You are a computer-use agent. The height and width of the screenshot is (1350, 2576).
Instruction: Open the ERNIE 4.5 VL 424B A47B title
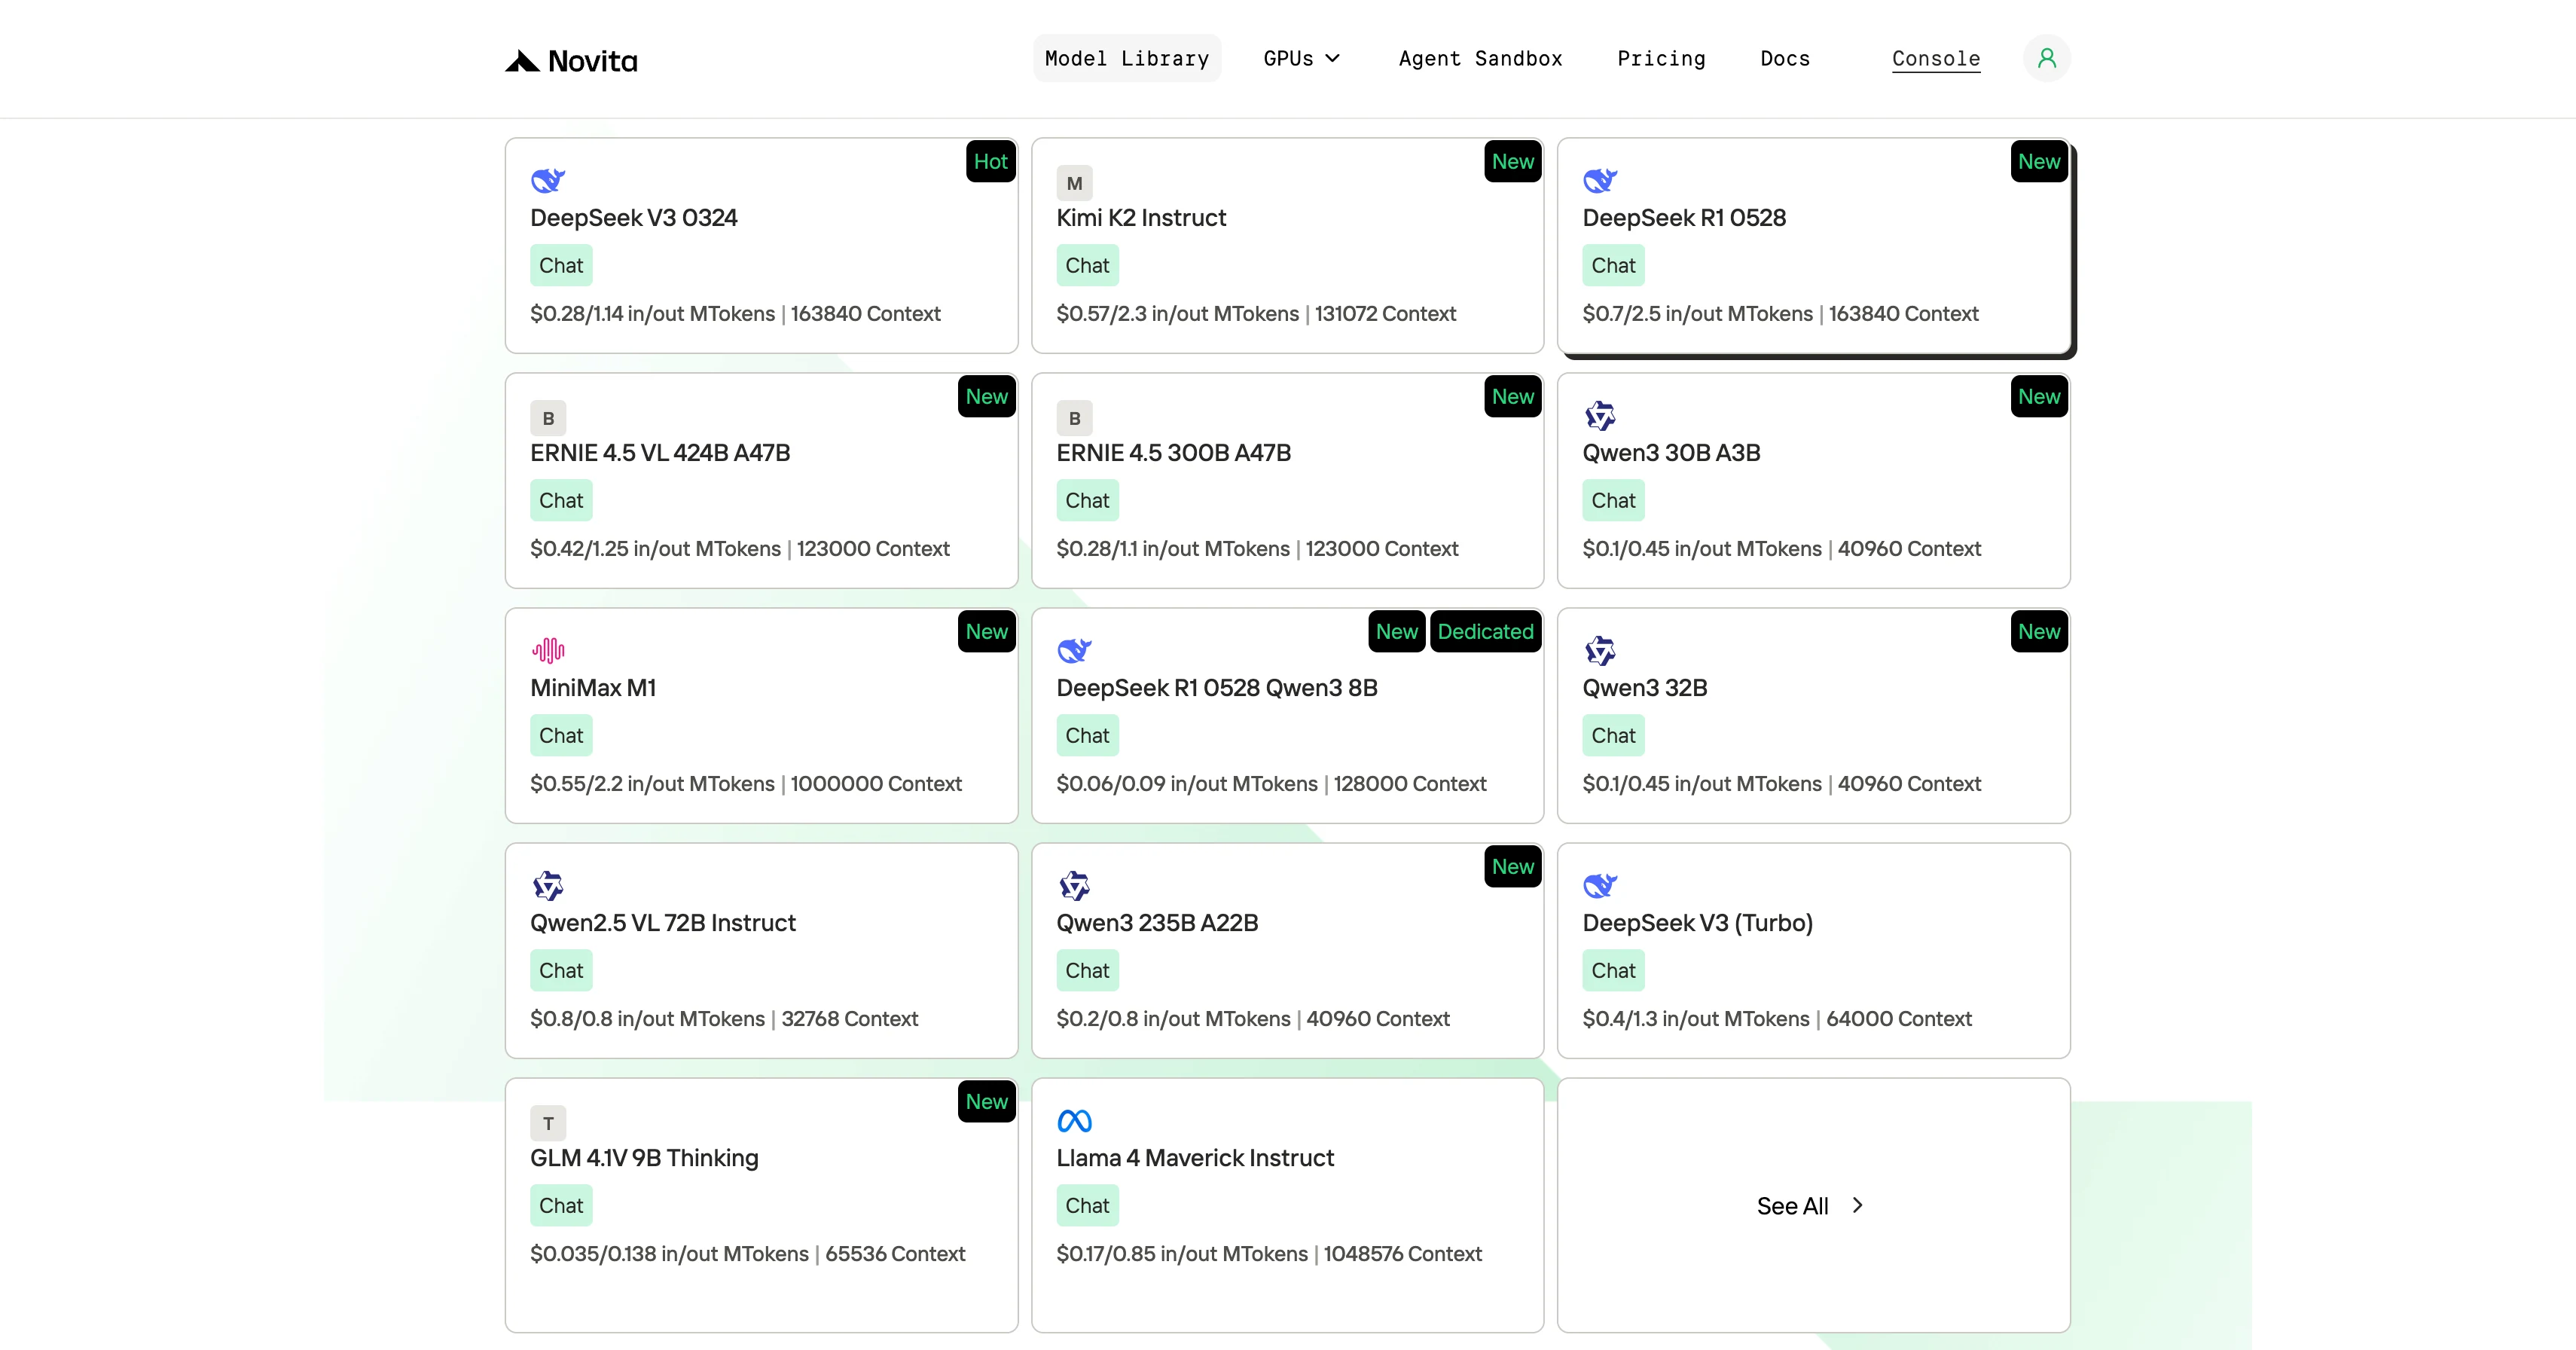tap(660, 453)
